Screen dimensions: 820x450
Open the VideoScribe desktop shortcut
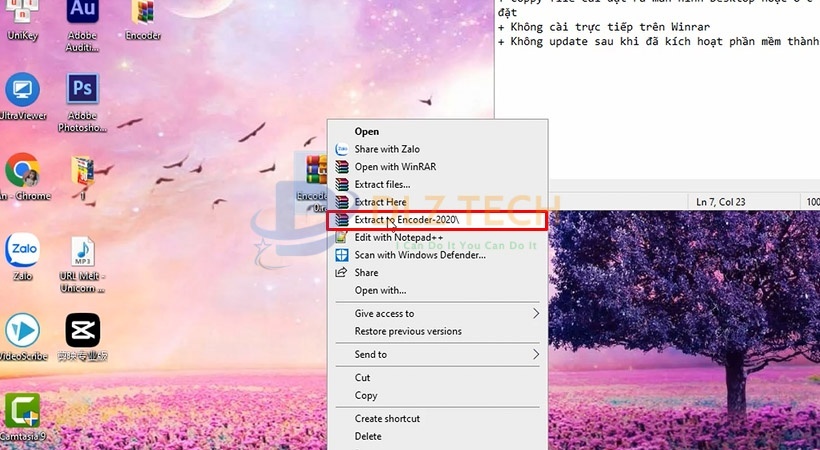click(23, 337)
